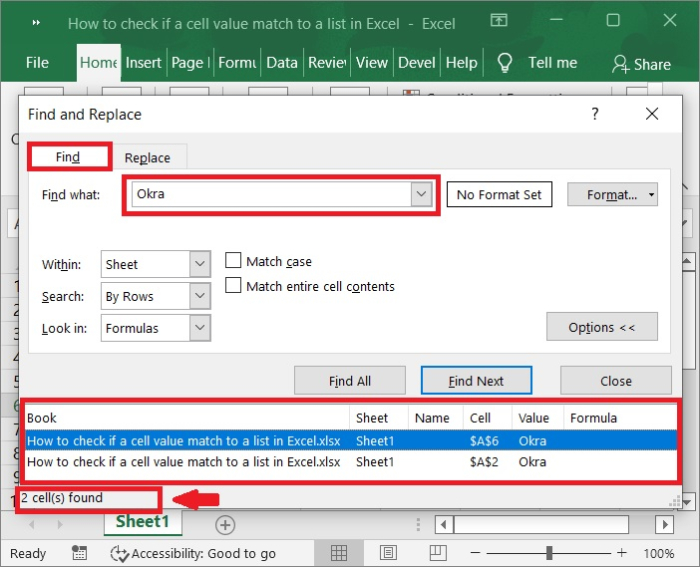Image resolution: width=700 pixels, height=567 pixels.
Task: Select the result row for cell $A$6
Action: (350, 441)
